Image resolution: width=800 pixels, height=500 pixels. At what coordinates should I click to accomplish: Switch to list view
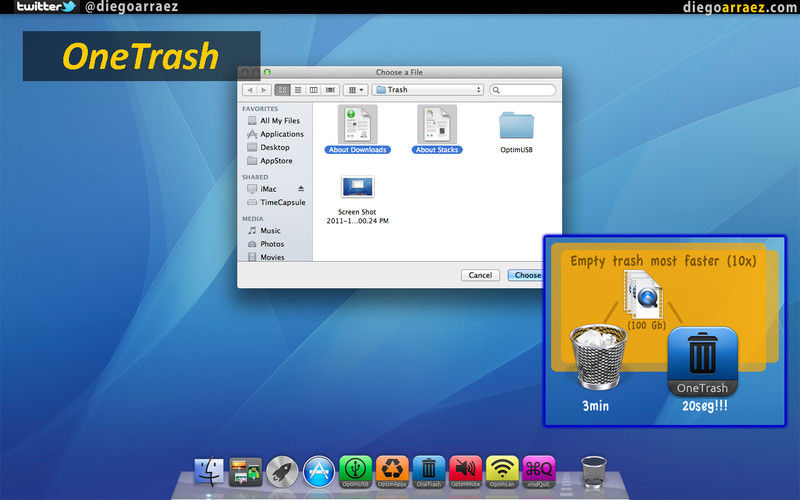coord(298,90)
